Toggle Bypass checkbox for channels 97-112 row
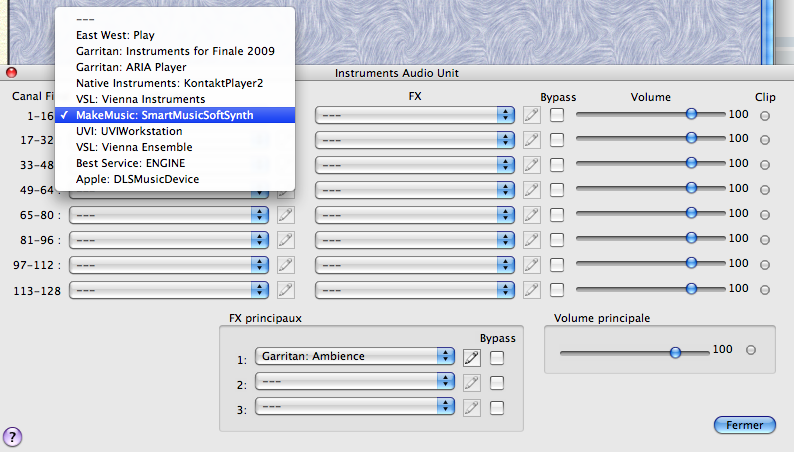 click(x=557, y=264)
